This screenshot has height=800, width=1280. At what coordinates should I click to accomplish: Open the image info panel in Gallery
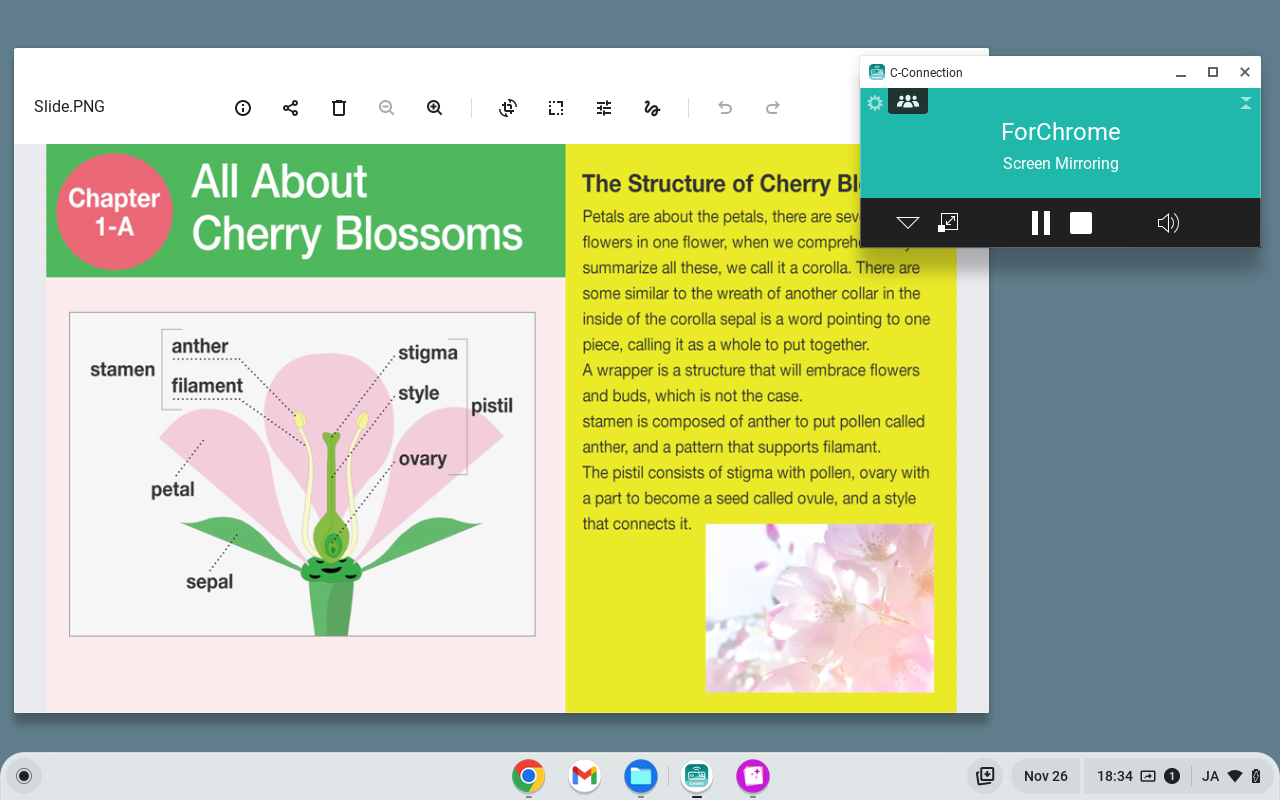tap(243, 108)
